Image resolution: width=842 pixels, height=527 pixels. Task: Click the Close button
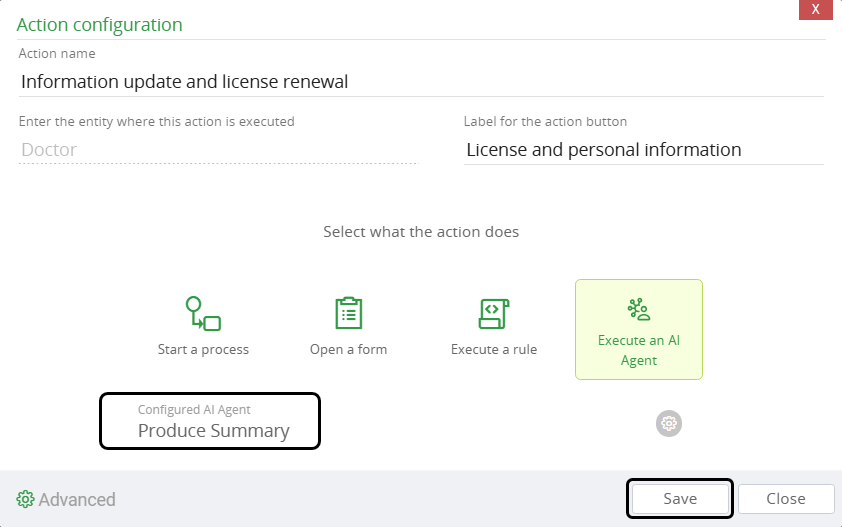pos(786,499)
